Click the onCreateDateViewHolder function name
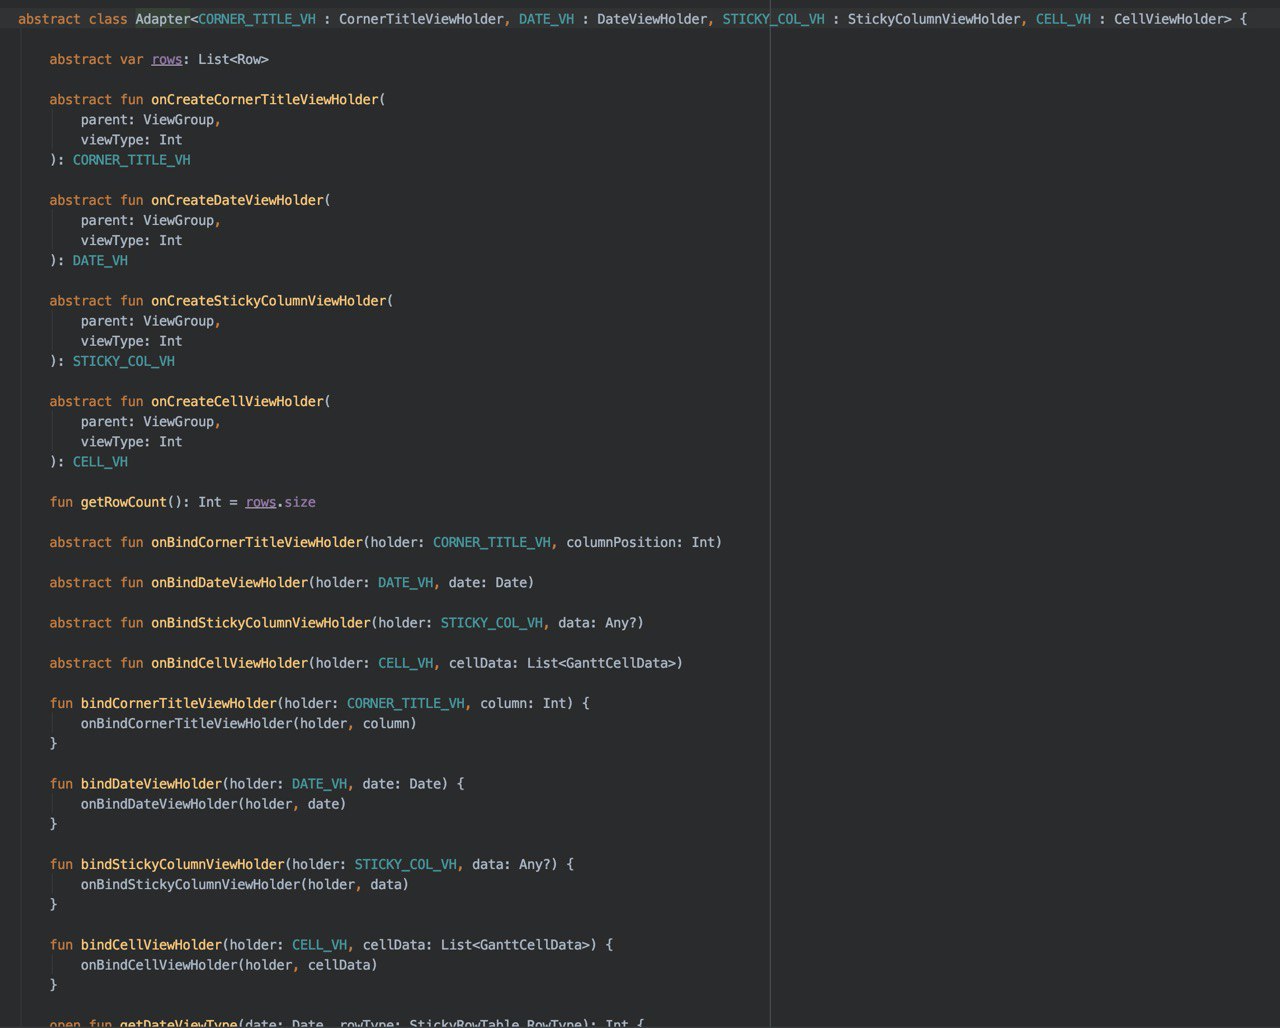Screen dimensions: 1280x1028 [x=237, y=200]
